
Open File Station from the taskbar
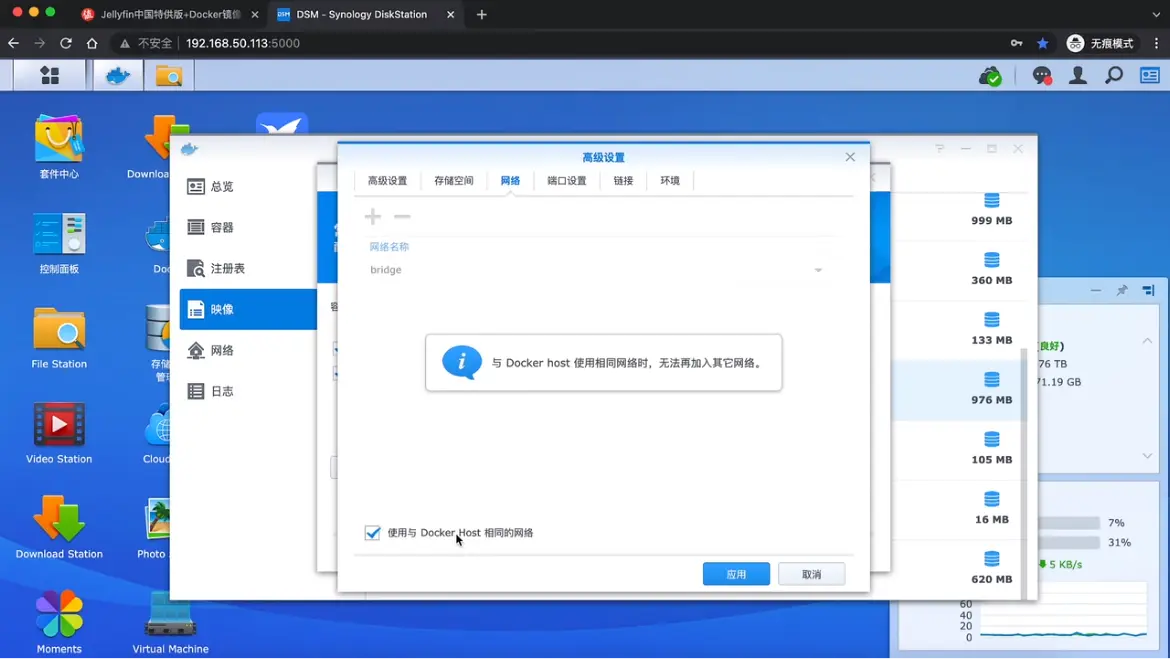[x=168, y=76]
